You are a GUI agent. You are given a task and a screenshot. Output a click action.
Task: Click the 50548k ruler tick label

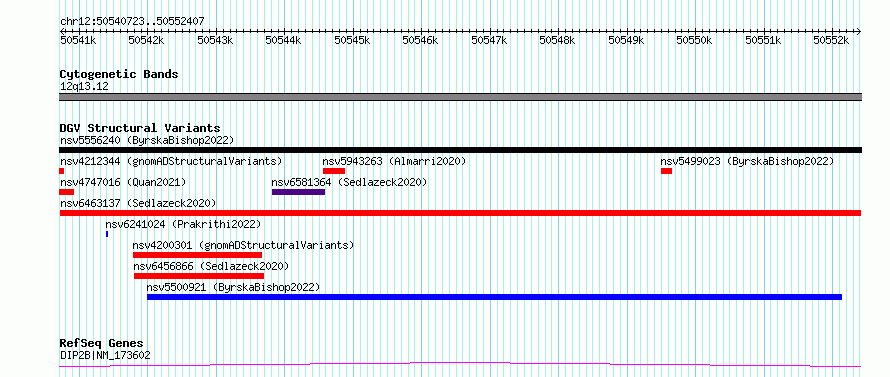(557, 40)
